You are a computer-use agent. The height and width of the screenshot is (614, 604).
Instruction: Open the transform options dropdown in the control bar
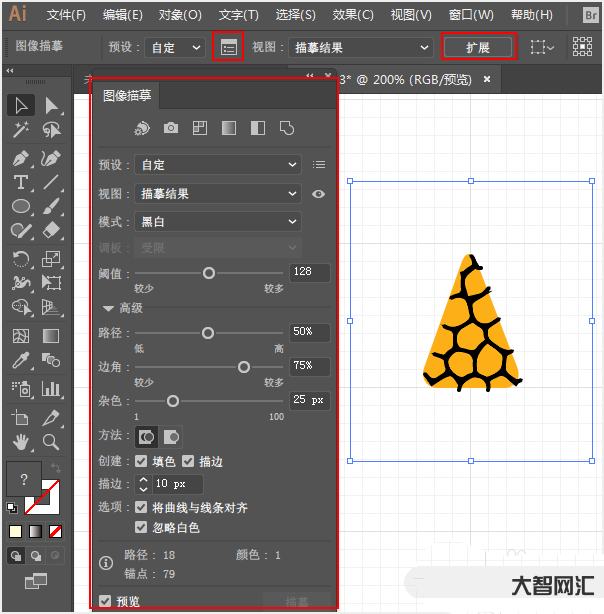coord(542,47)
